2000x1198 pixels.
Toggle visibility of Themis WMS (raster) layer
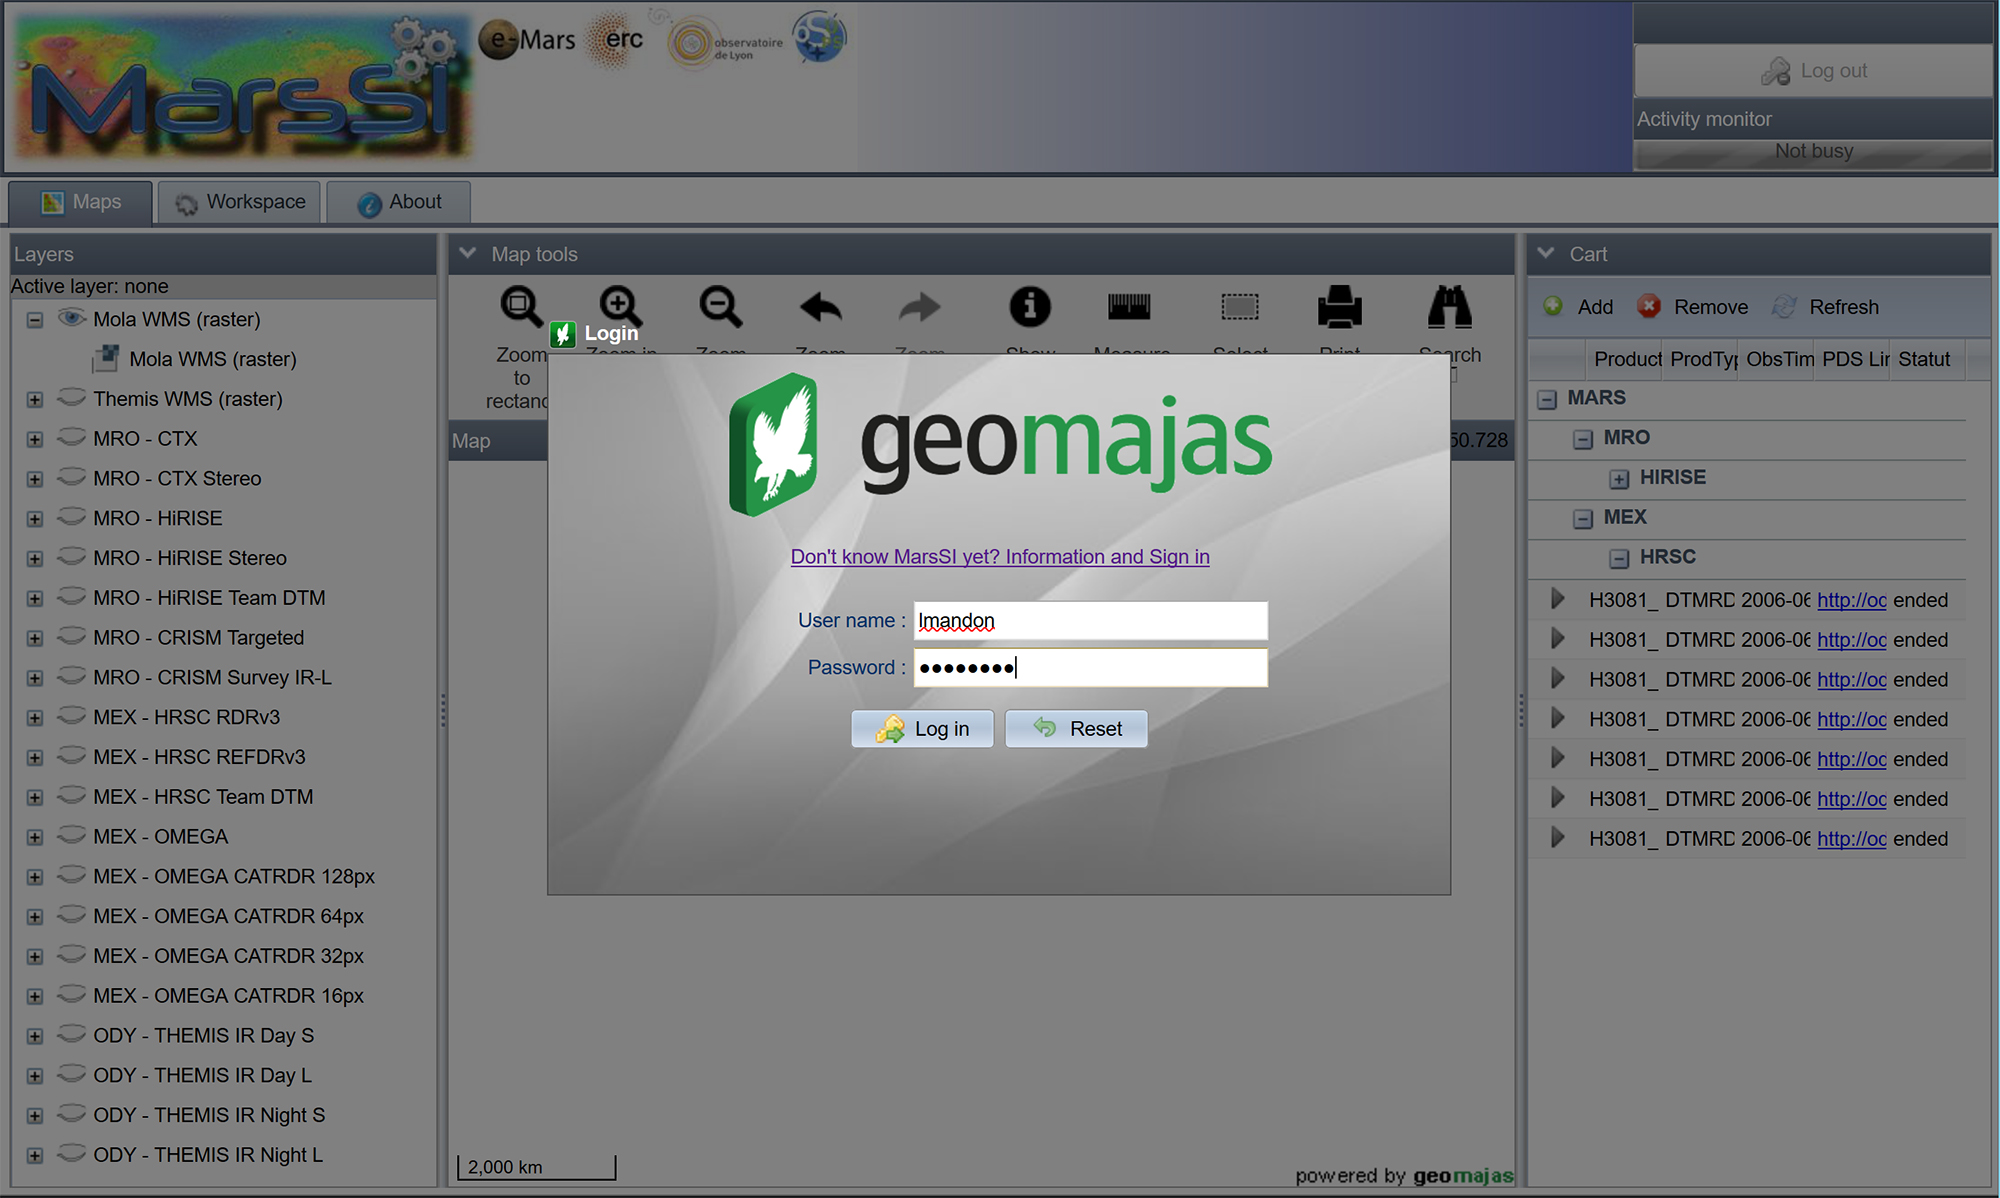pos(71,398)
